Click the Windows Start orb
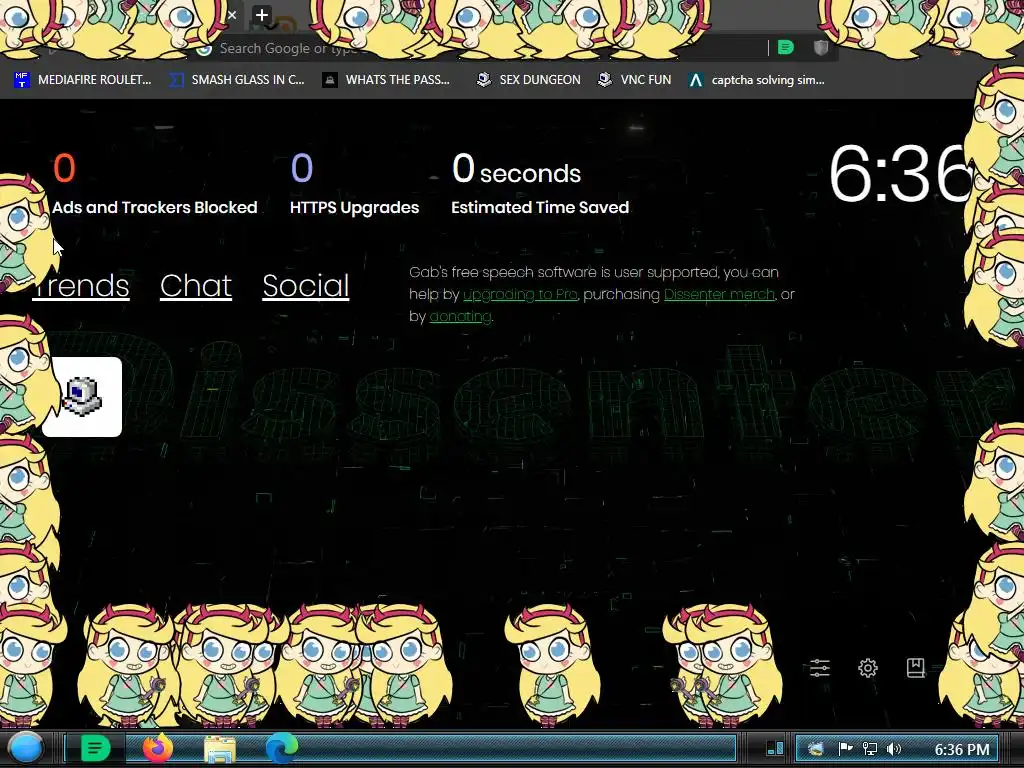Screen dimensions: 1024x768 [x=26, y=748]
